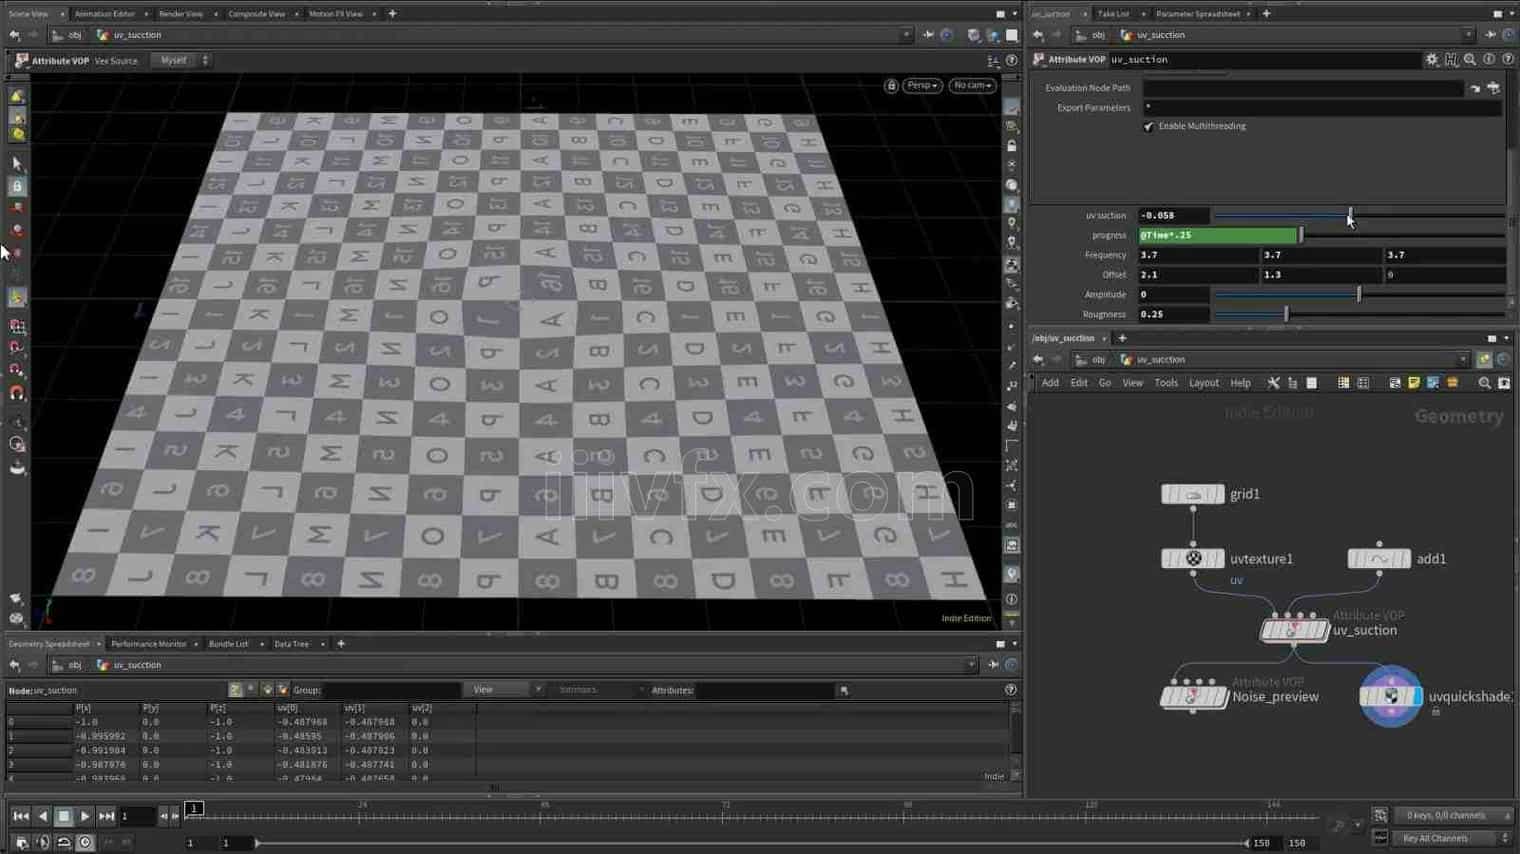Viewport: 1520px width, 854px height.
Task: Click the parameter pane gear icon
Action: pos(1432,60)
